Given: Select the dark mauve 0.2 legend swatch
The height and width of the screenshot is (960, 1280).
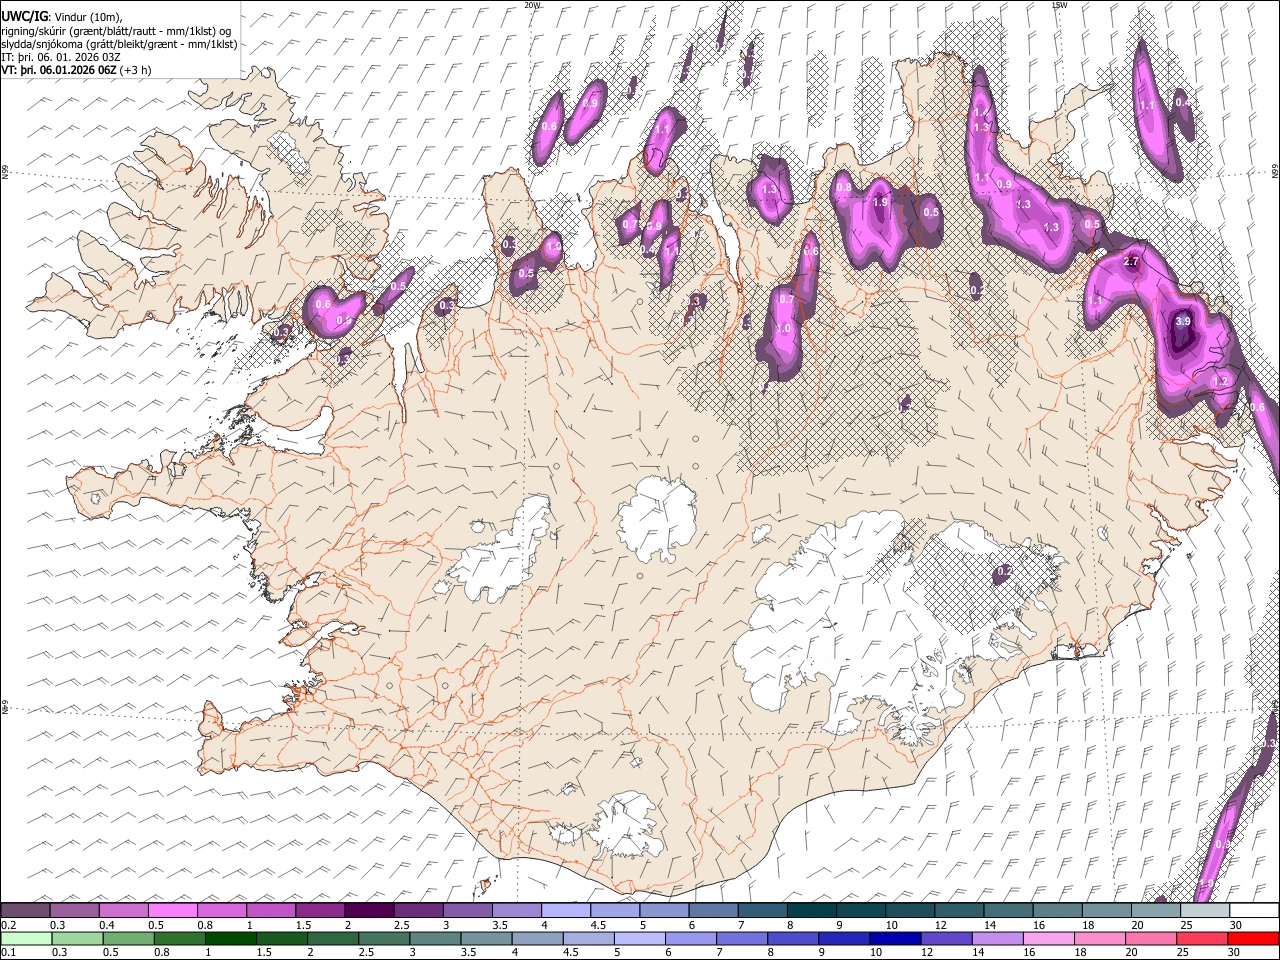Looking at the screenshot, I should [x=26, y=910].
